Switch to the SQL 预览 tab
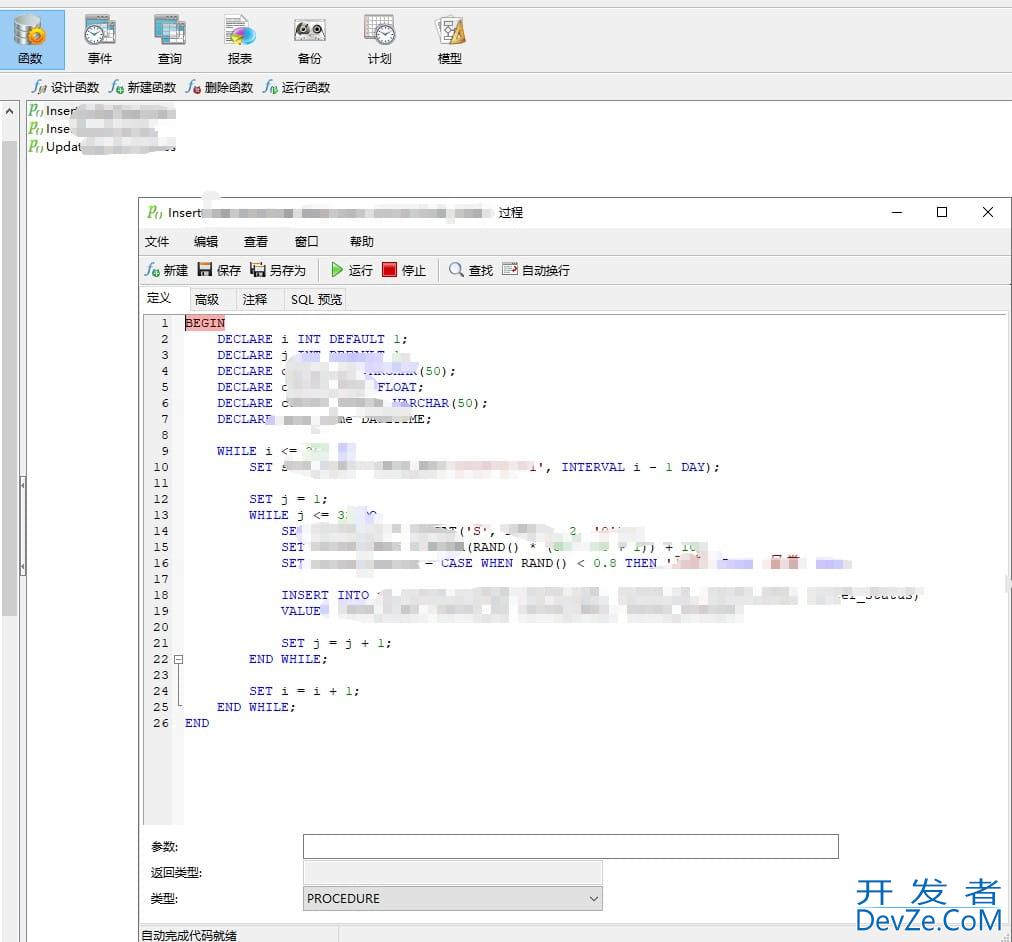Image resolution: width=1012 pixels, height=942 pixels. pos(316,299)
